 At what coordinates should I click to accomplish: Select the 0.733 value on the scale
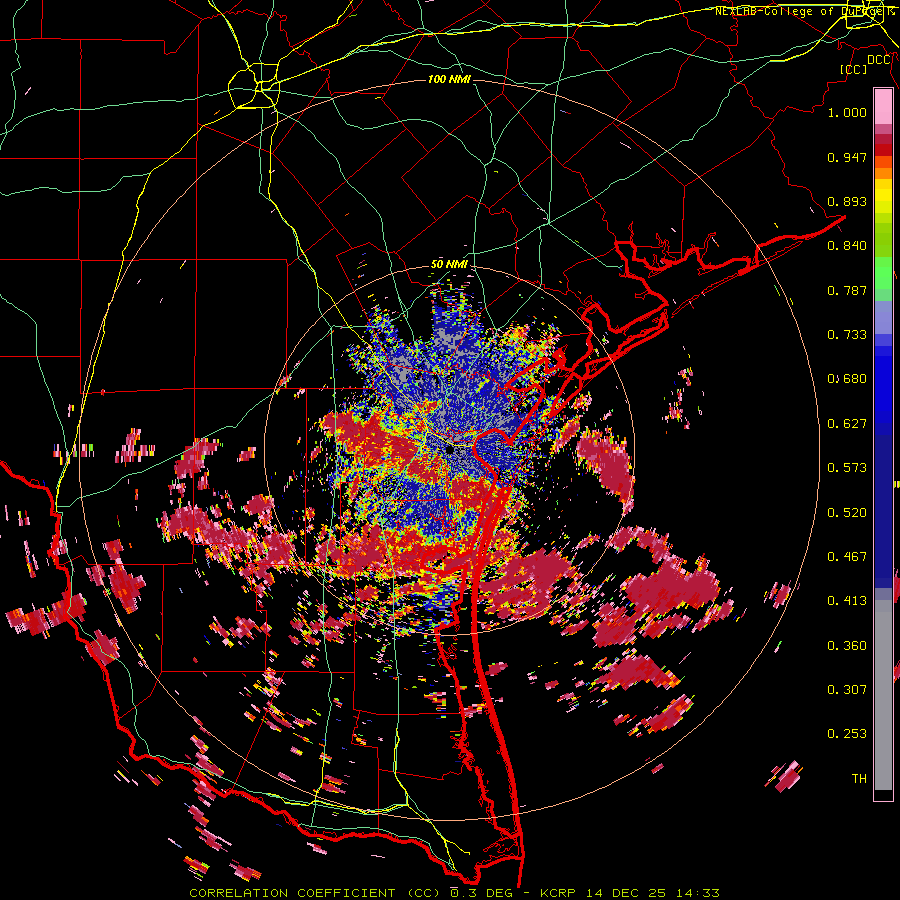tap(847, 335)
